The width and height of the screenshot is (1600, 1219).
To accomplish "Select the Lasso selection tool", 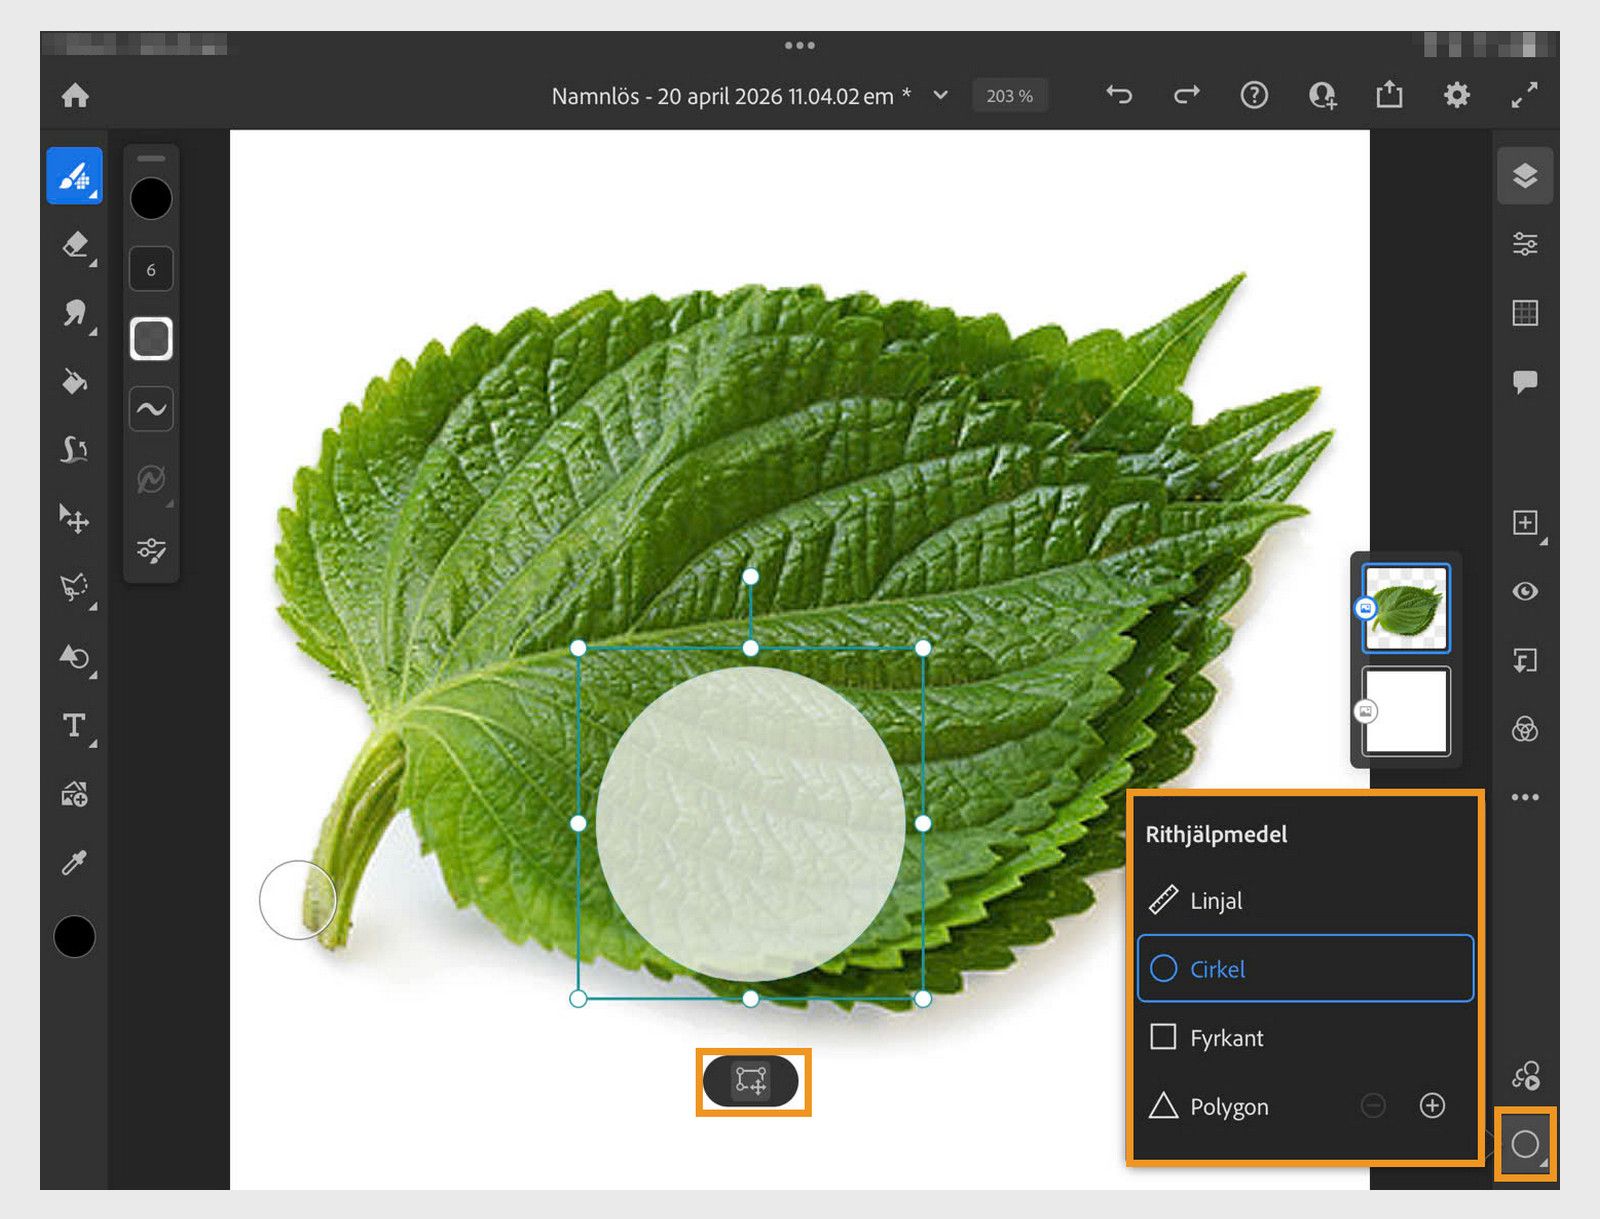I will click(x=75, y=587).
